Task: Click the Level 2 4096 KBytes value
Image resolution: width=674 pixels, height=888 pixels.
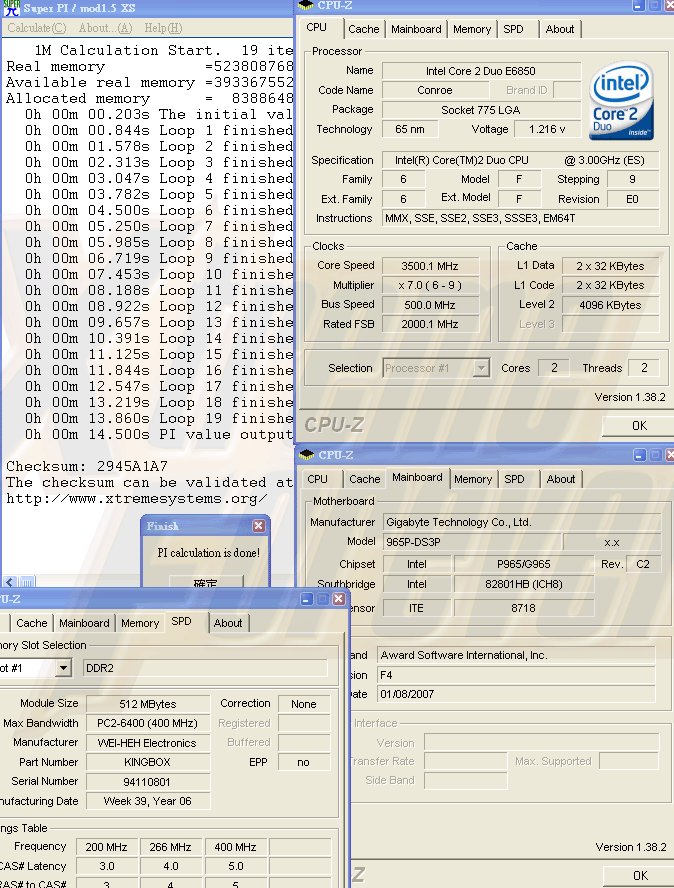Action: tap(610, 305)
